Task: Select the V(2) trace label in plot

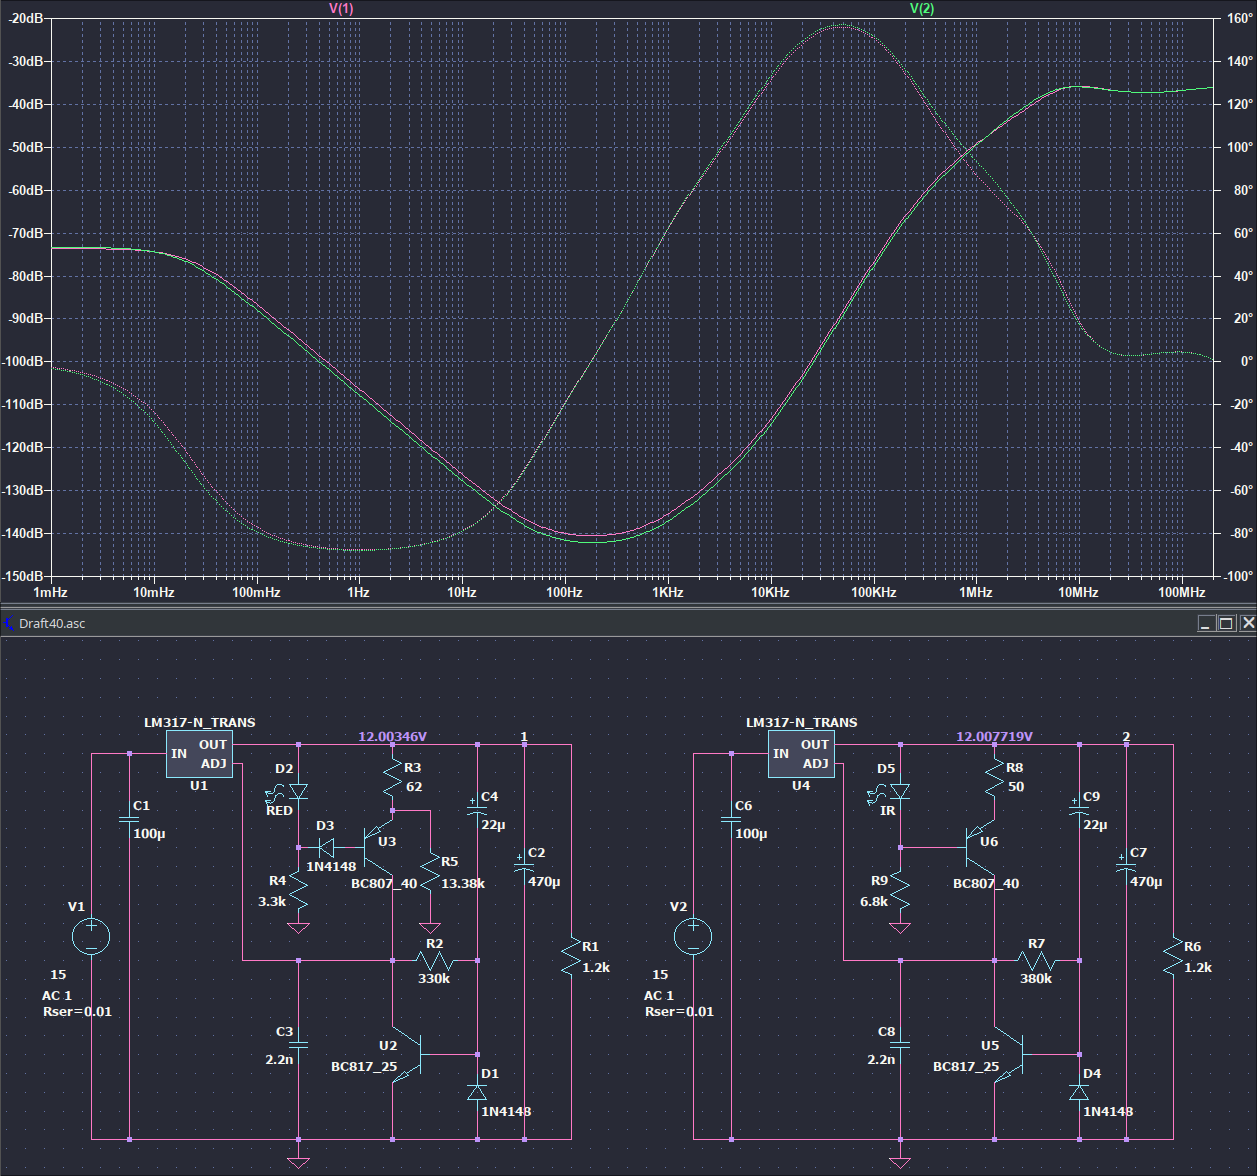Action: coord(921,8)
